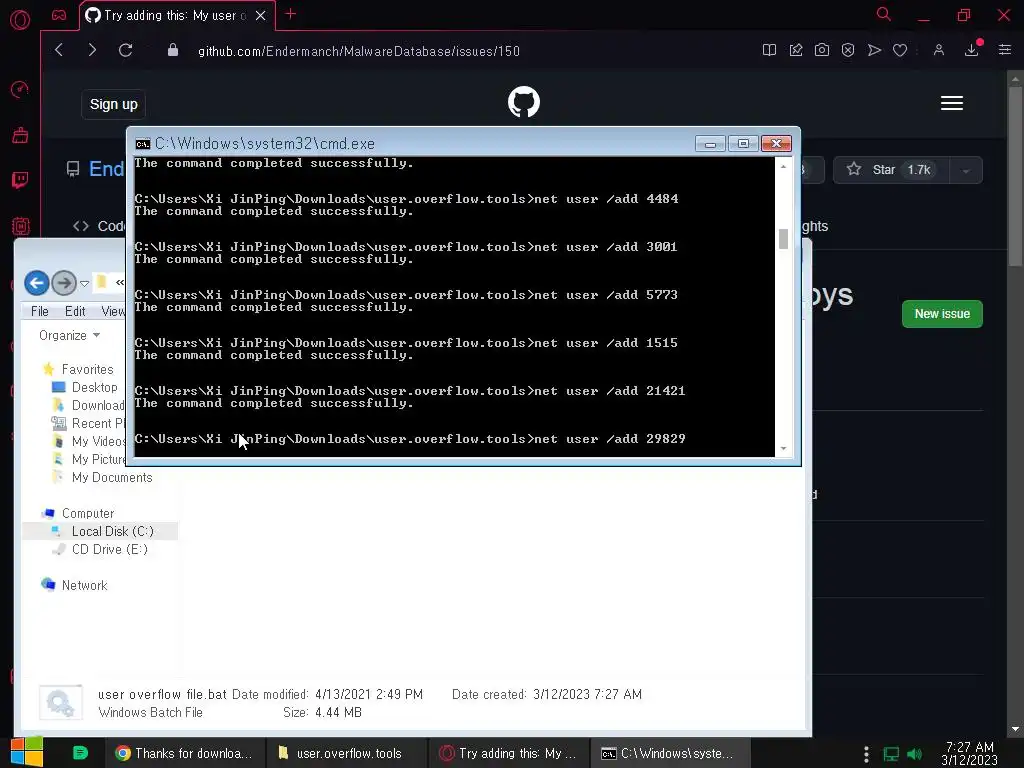Open the Easy setup sliders icon

coord(1005,50)
